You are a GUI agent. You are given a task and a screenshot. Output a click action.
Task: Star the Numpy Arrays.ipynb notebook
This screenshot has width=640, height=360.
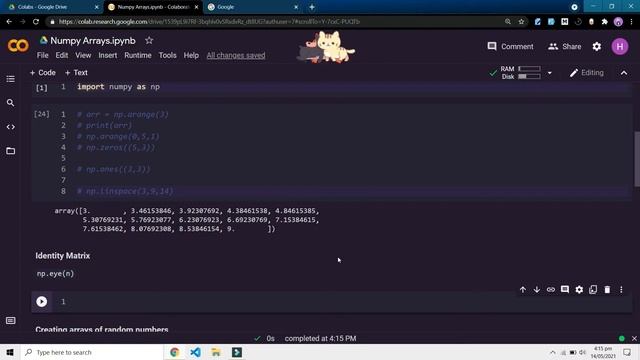tap(149, 40)
